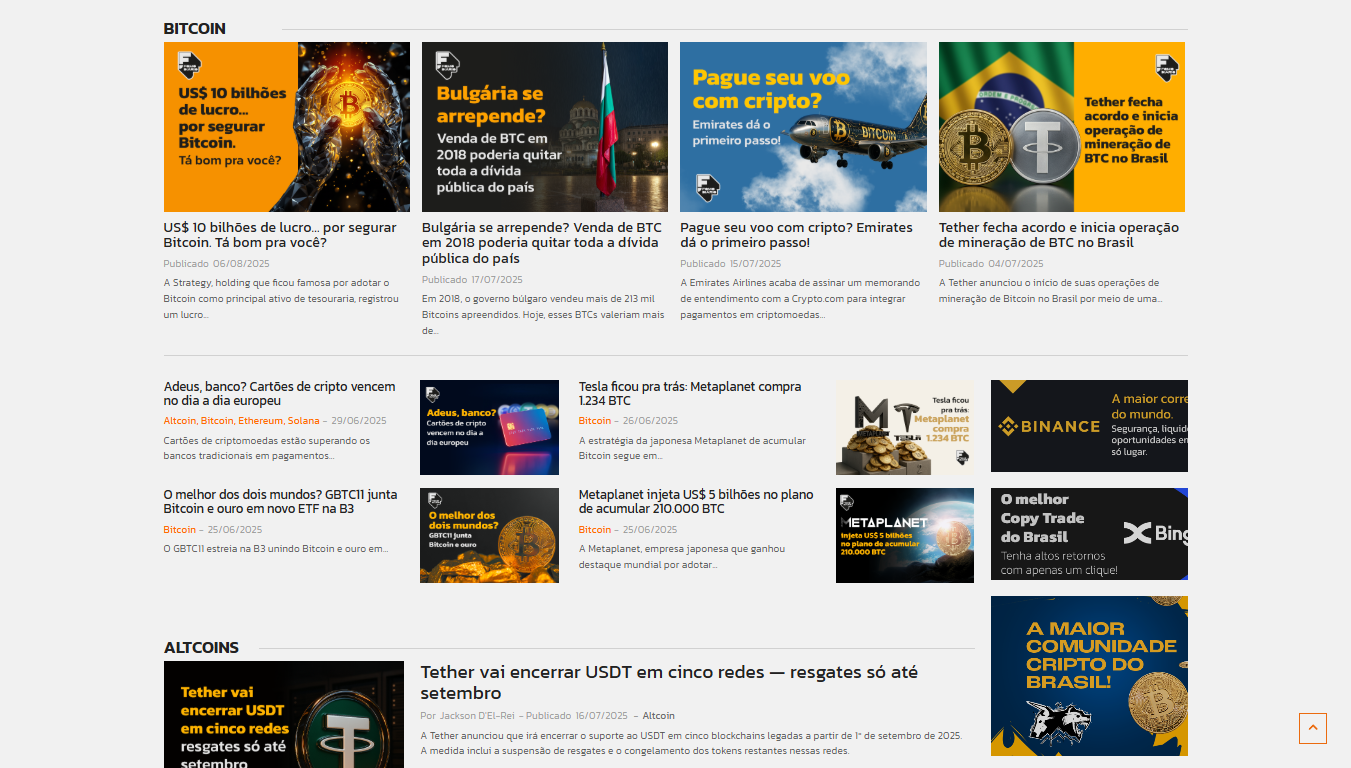The height and width of the screenshot is (768, 1351).
Task: Open 'Tether vai encerrar USDT' headline
Action: pos(668,682)
